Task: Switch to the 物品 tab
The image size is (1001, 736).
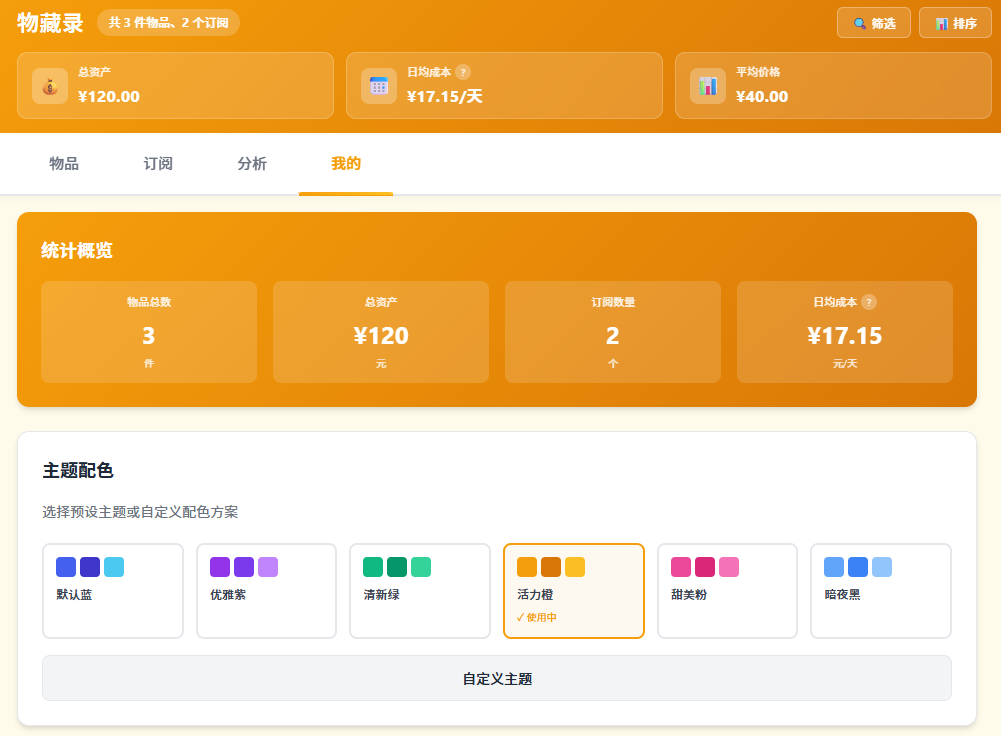Action: (x=64, y=164)
